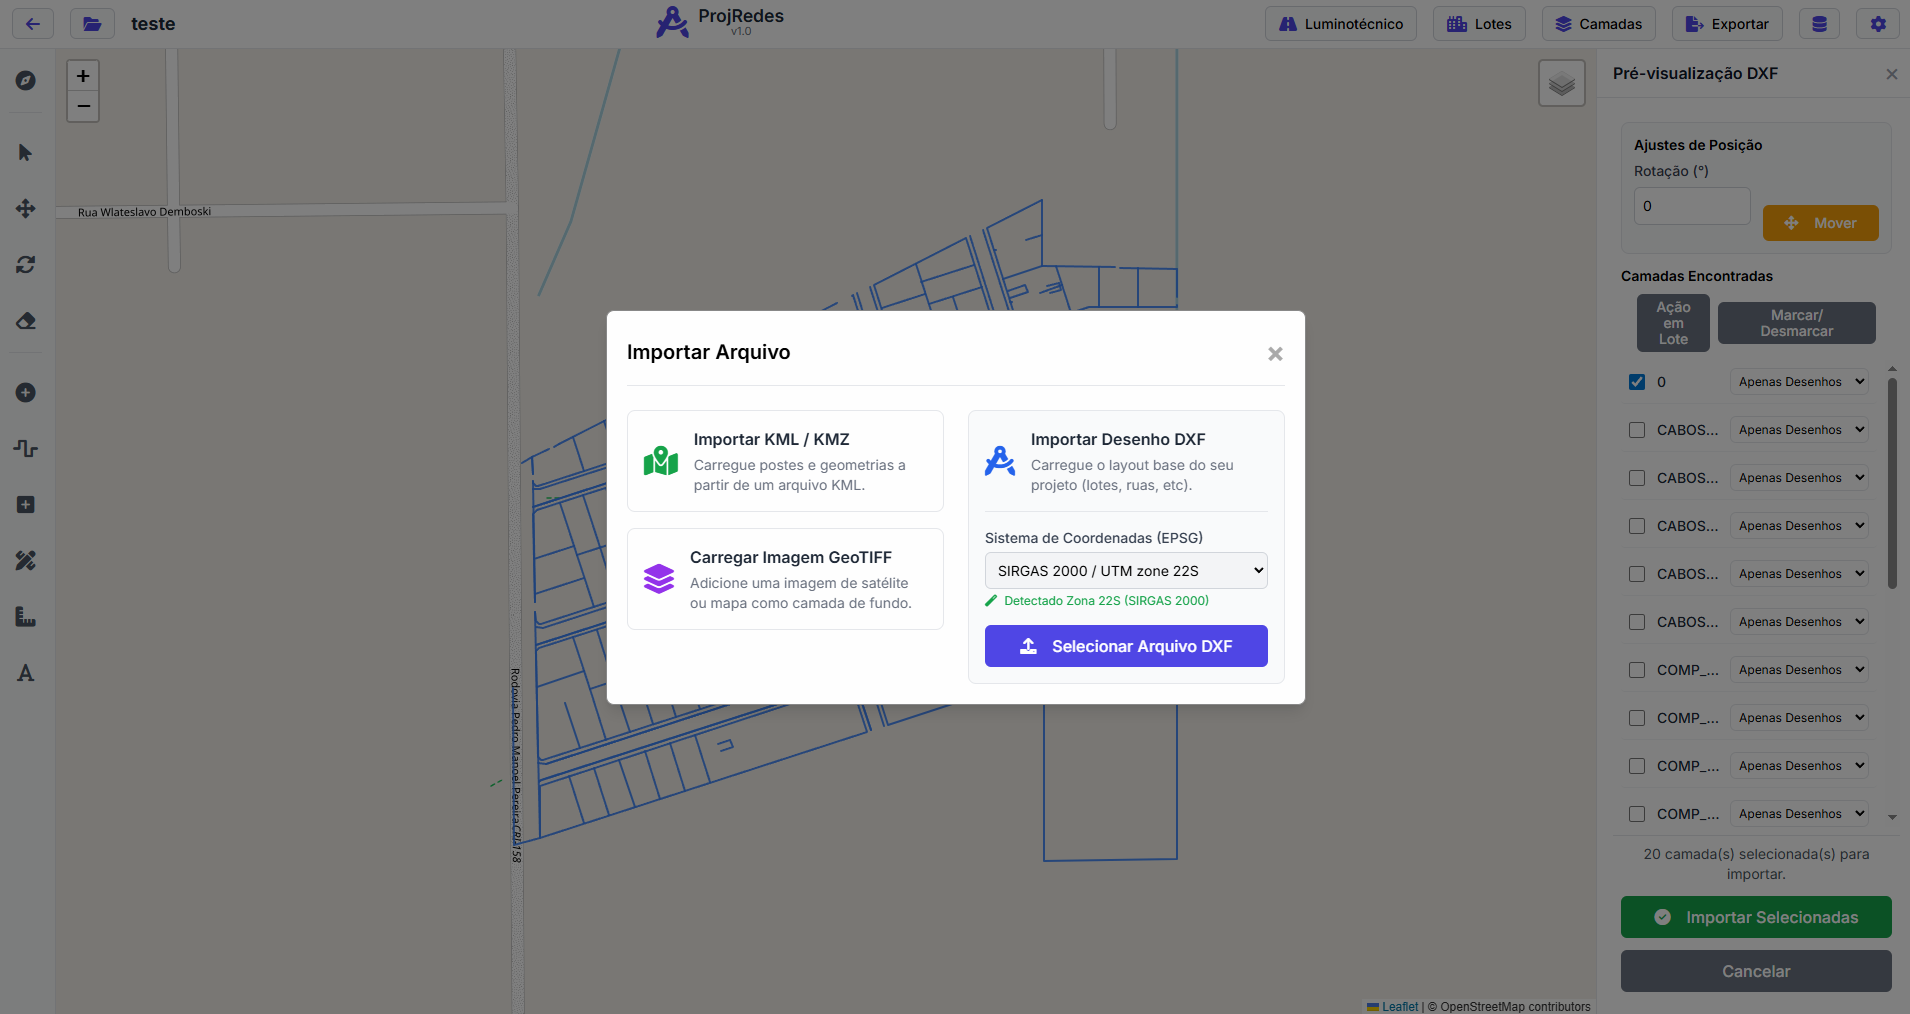Screen dimensions: 1910x1014
Task: Click the open folder icon in header
Action: (x=92, y=24)
